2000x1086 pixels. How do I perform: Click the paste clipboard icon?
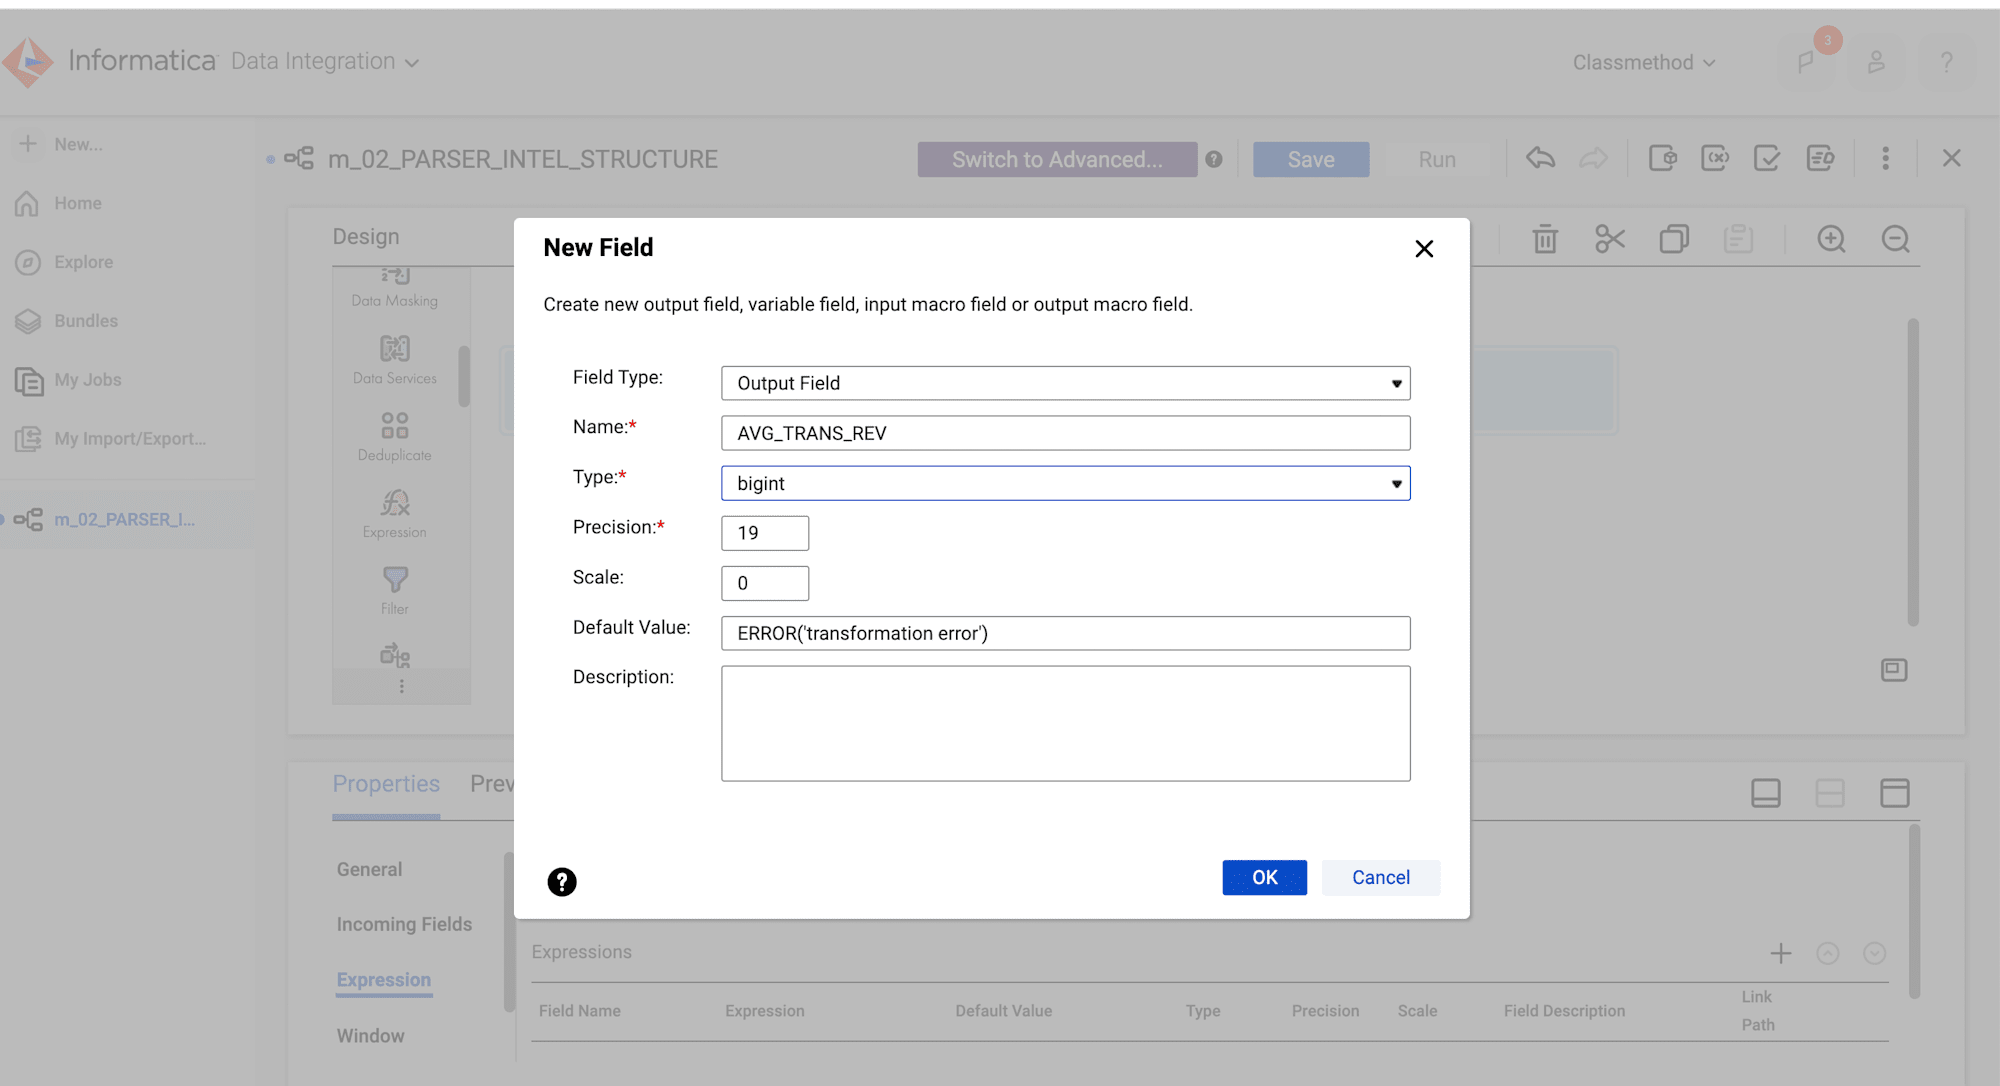(x=1738, y=239)
